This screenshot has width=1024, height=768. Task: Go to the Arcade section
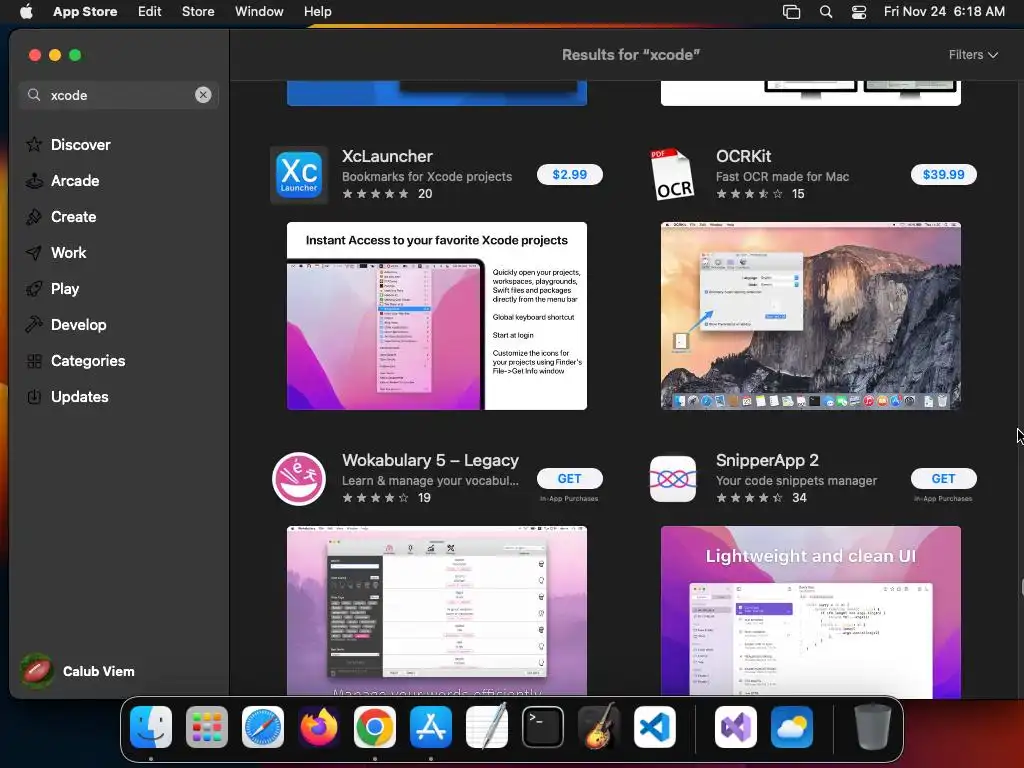(120, 180)
